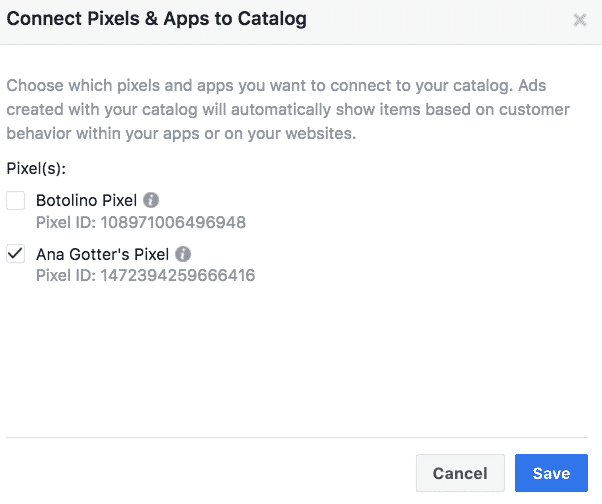The image size is (602, 504).
Task: Select the Ana Gotter's Pixel name label
Action: pos(103,254)
